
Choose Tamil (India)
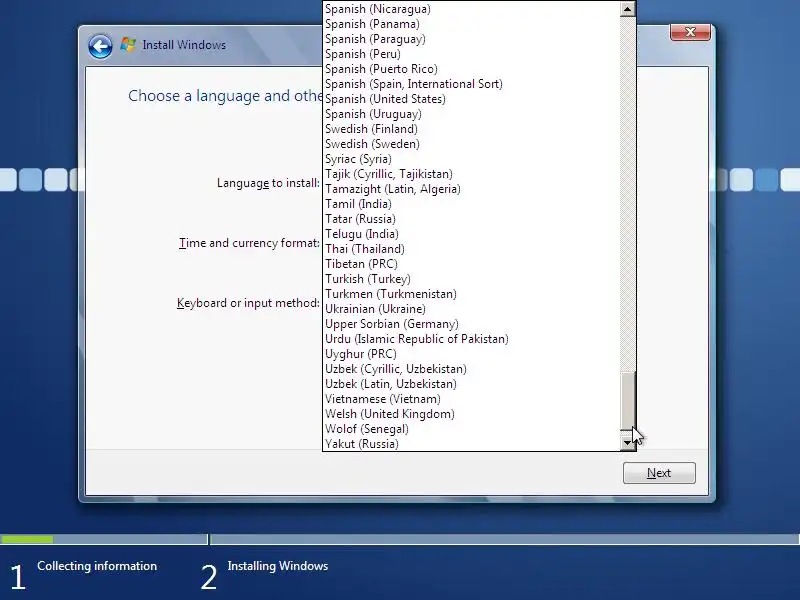472,204
